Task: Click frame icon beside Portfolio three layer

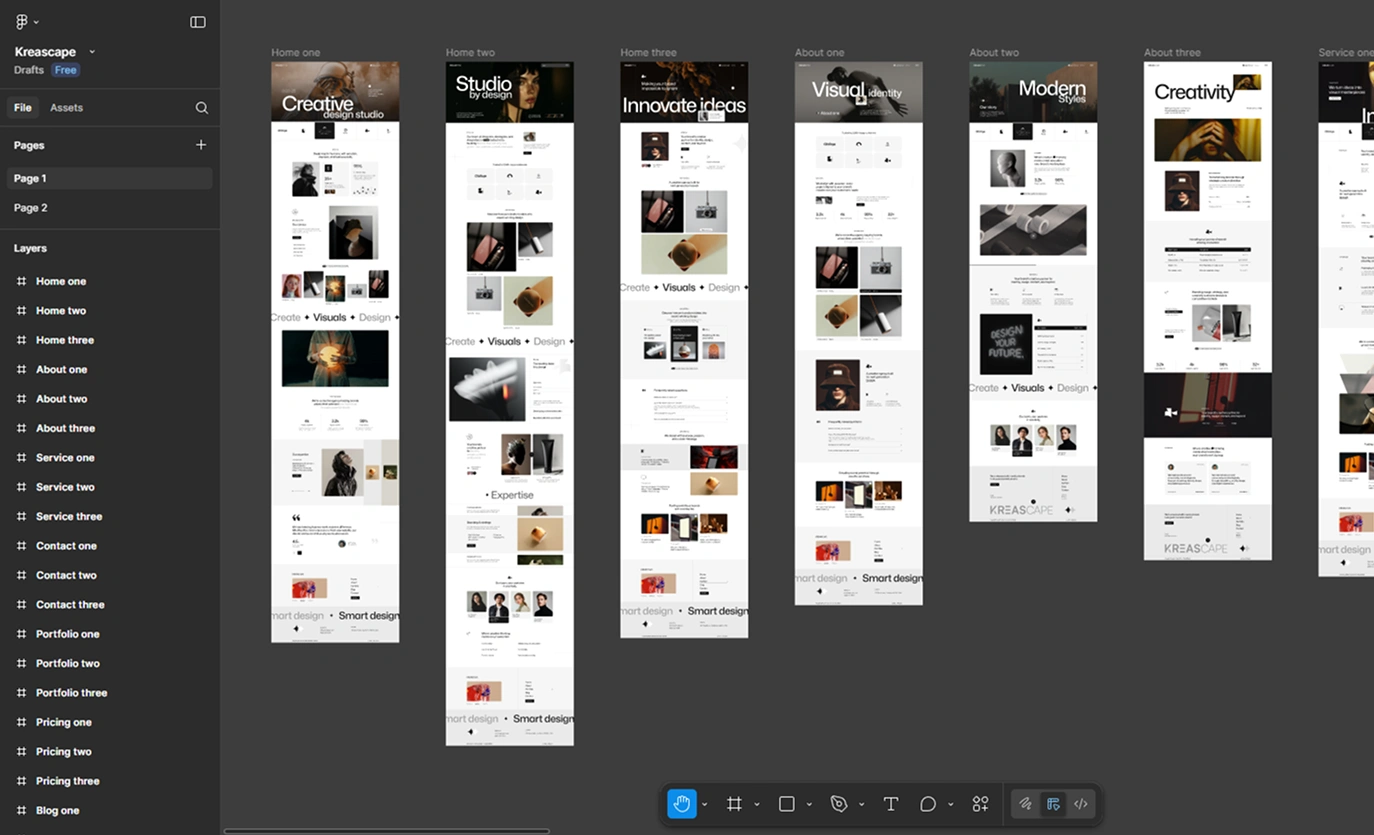Action: click(21, 693)
